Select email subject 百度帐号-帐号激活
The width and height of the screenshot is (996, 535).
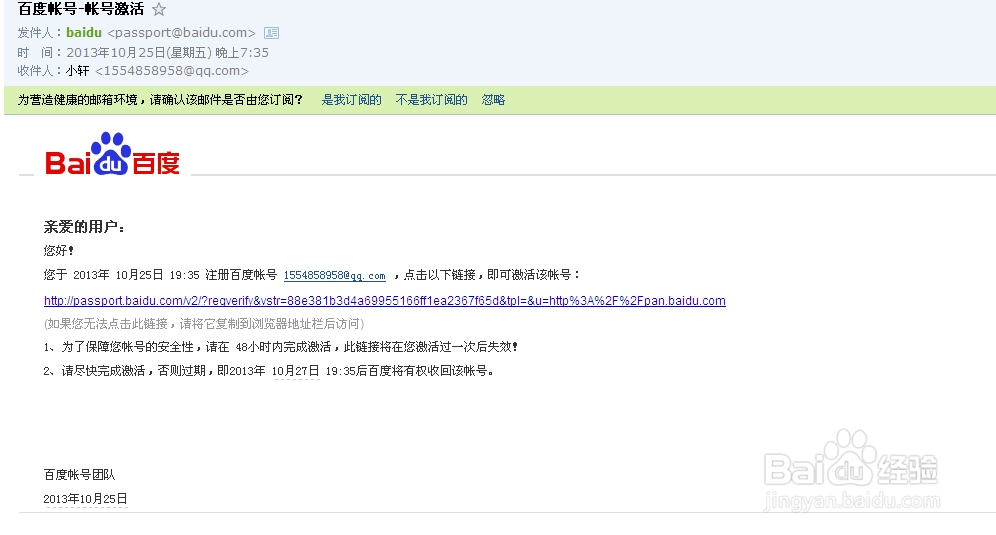coord(81,9)
